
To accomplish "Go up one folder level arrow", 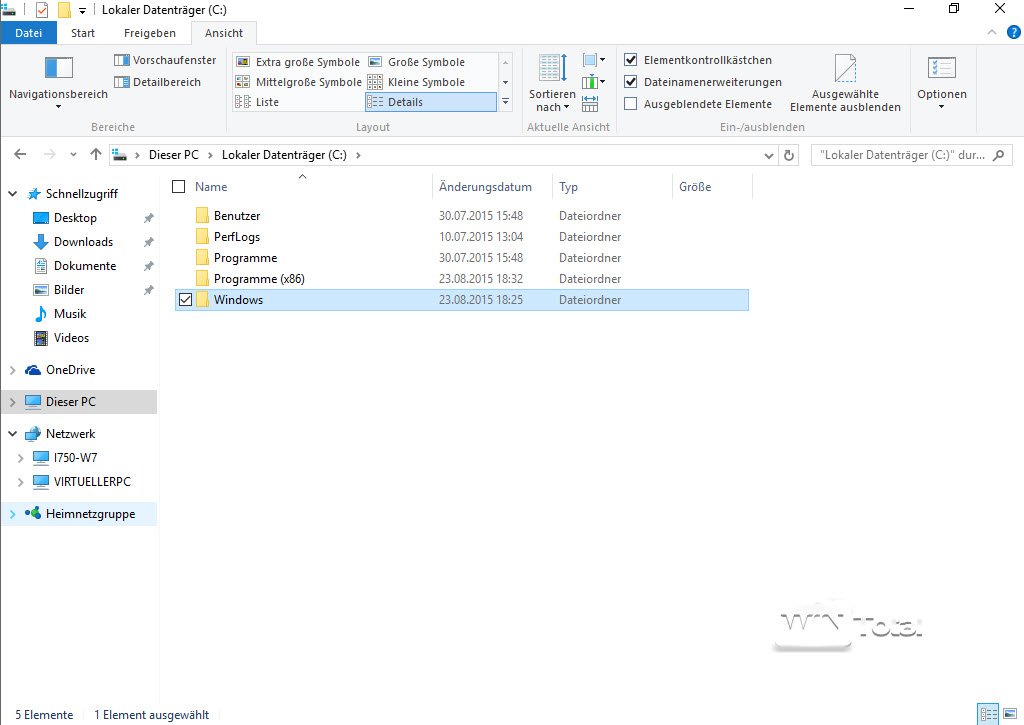I will pos(96,155).
